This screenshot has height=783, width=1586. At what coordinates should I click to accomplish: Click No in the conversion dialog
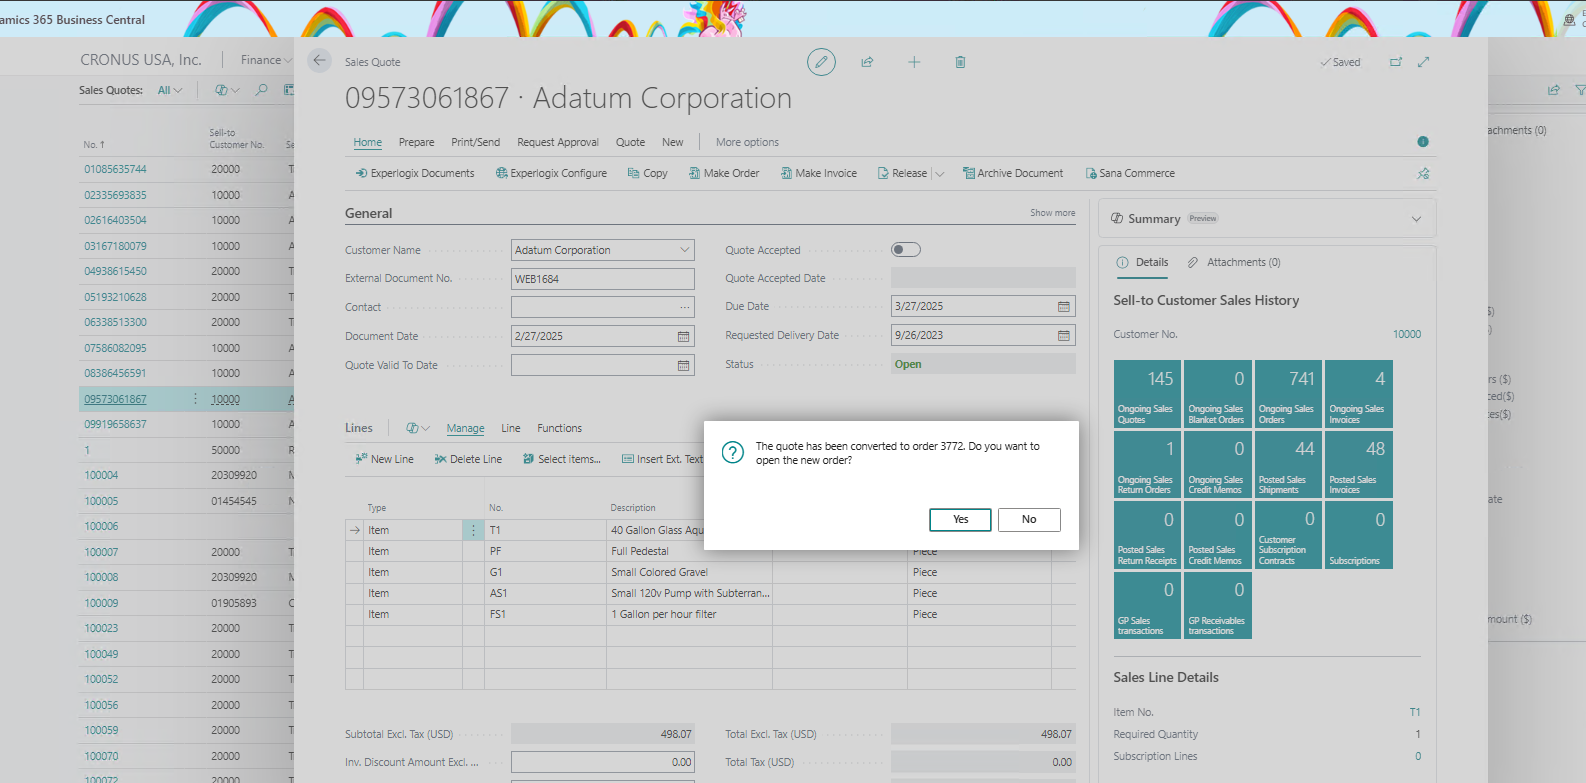1029,519
